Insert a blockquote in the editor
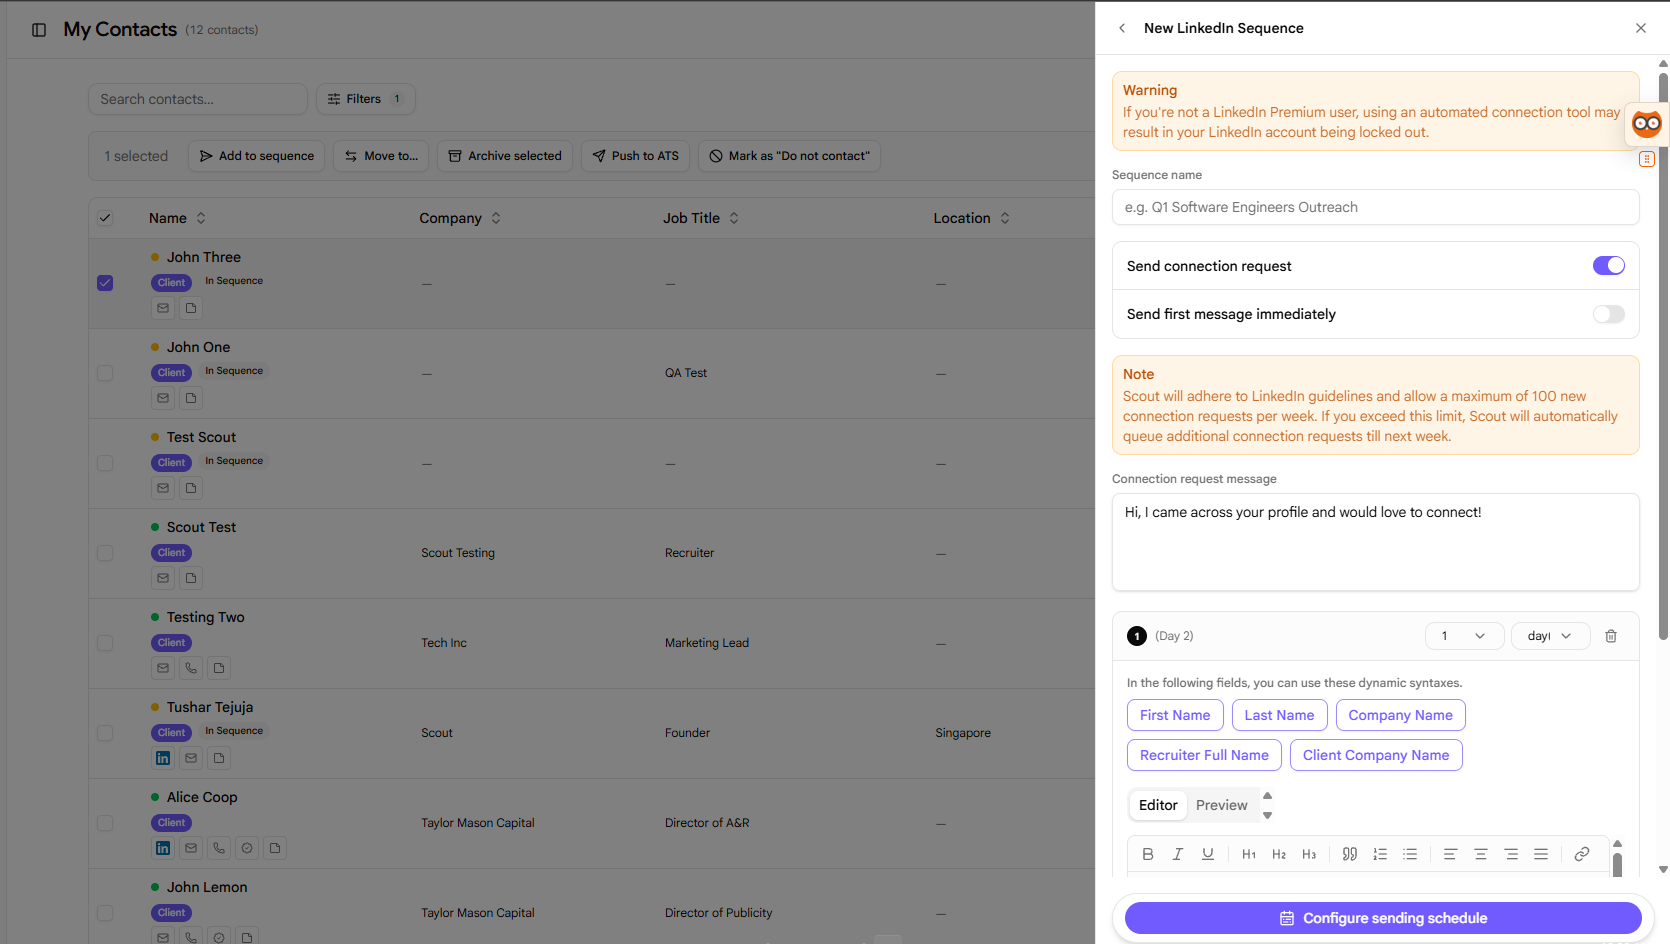Screen dimensions: 1670x944 pos(1350,854)
